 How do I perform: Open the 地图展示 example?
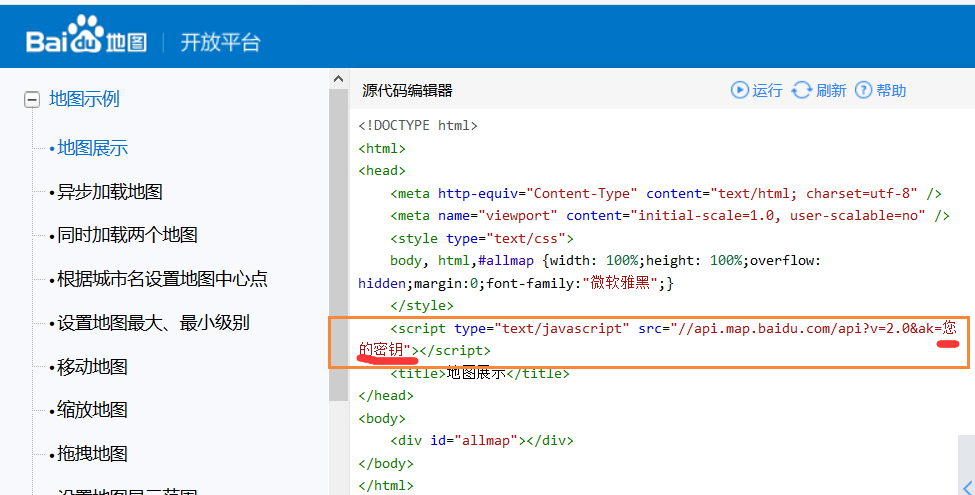click(x=93, y=148)
